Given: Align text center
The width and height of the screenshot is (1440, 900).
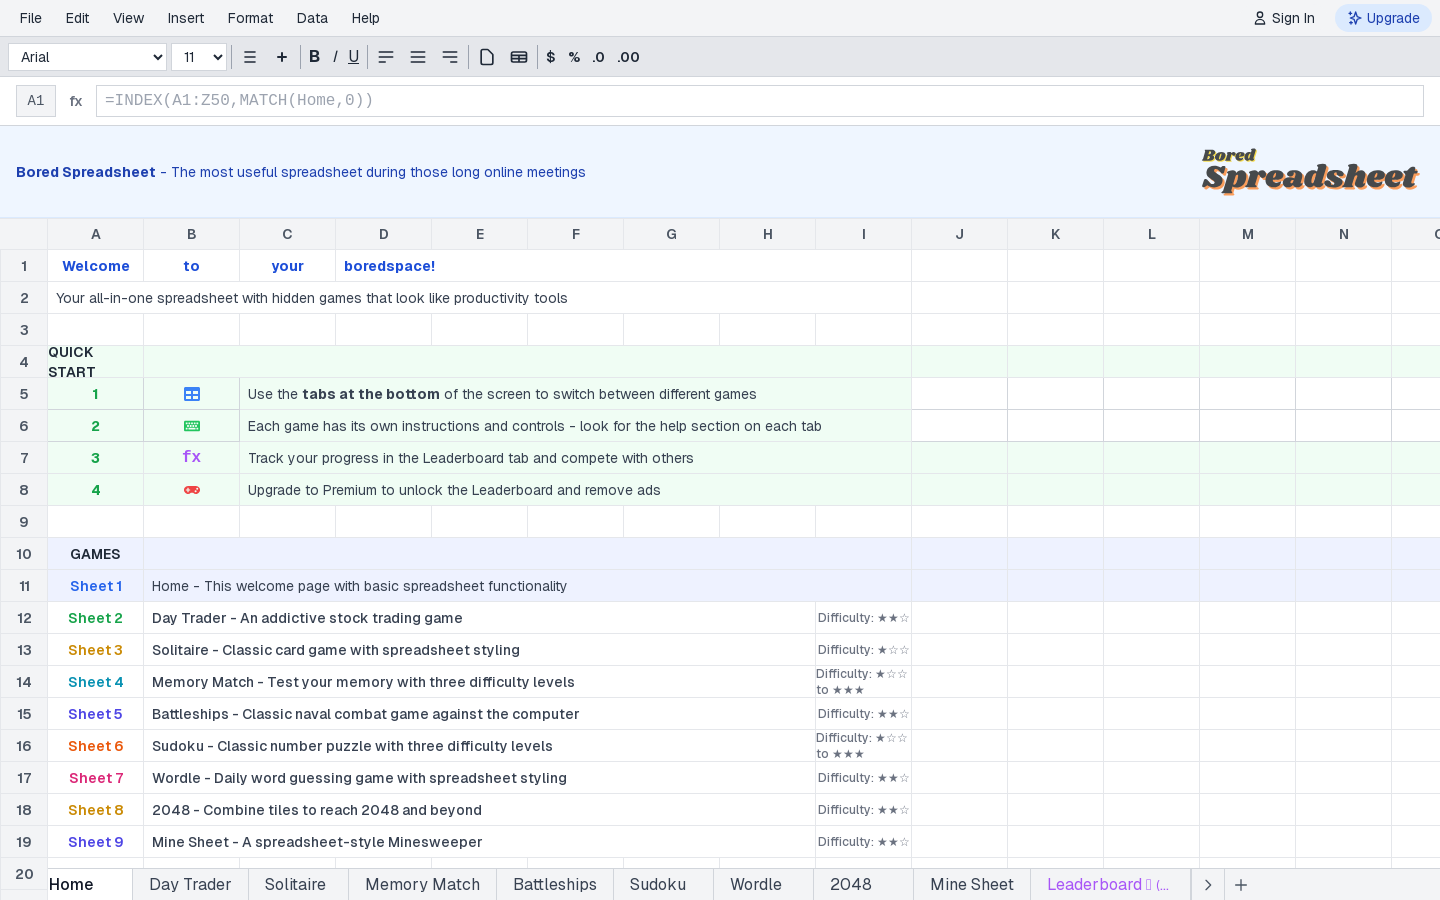Looking at the screenshot, I should click(418, 57).
